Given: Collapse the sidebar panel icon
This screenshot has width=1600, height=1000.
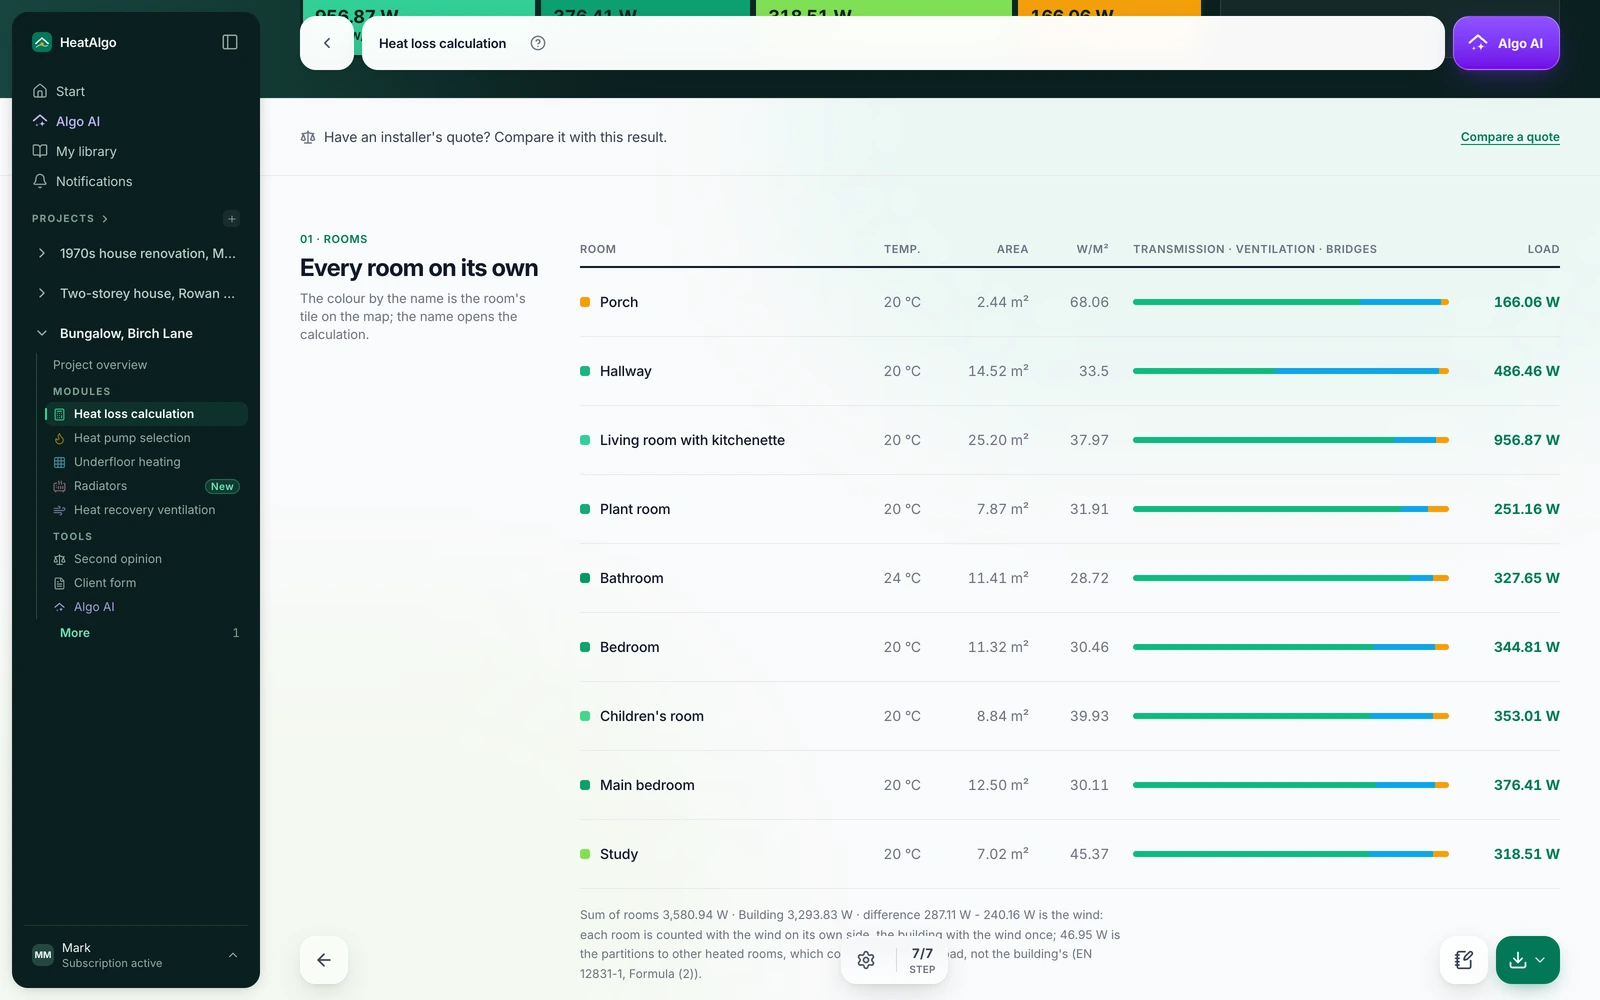Looking at the screenshot, I should 230,42.
